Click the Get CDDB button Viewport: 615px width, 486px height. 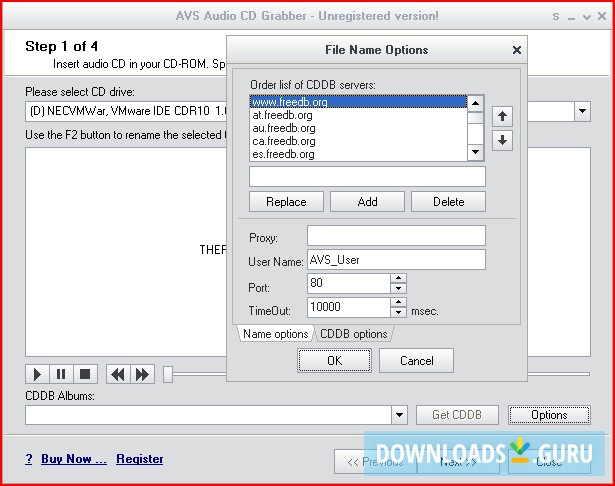(x=457, y=415)
